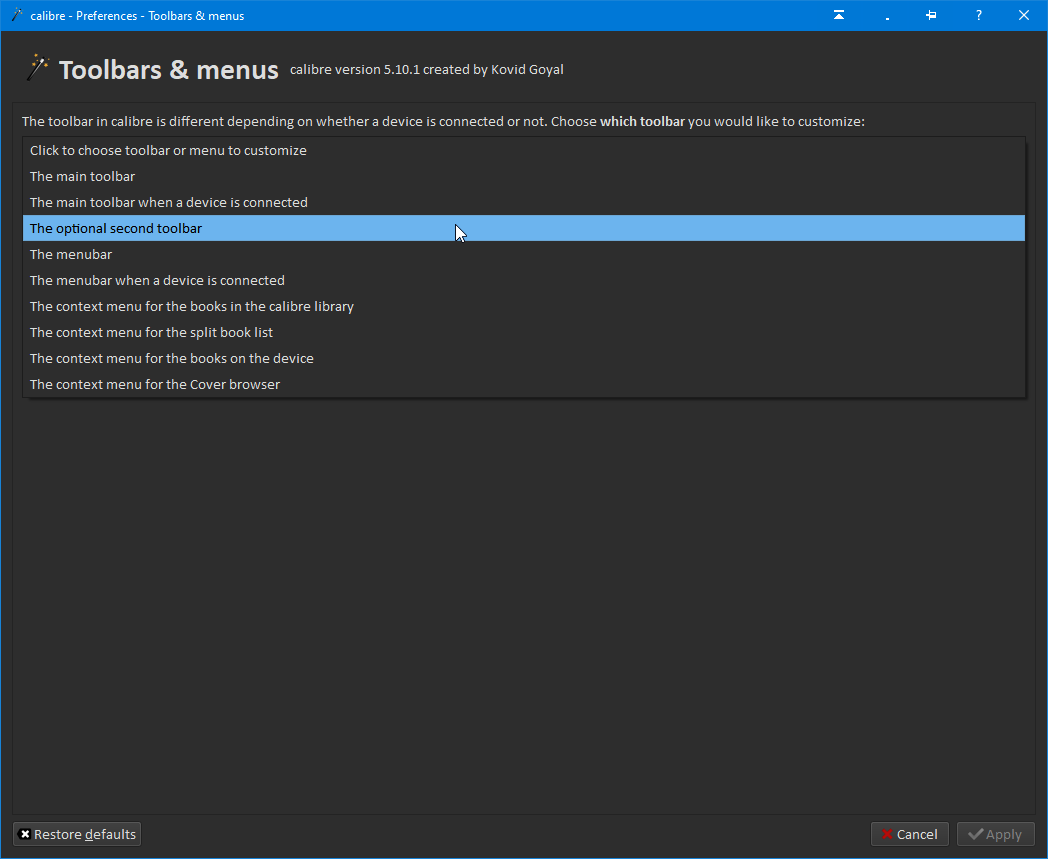Select context menu for books in calibre library
The height and width of the screenshot is (859, 1048).
click(523, 307)
